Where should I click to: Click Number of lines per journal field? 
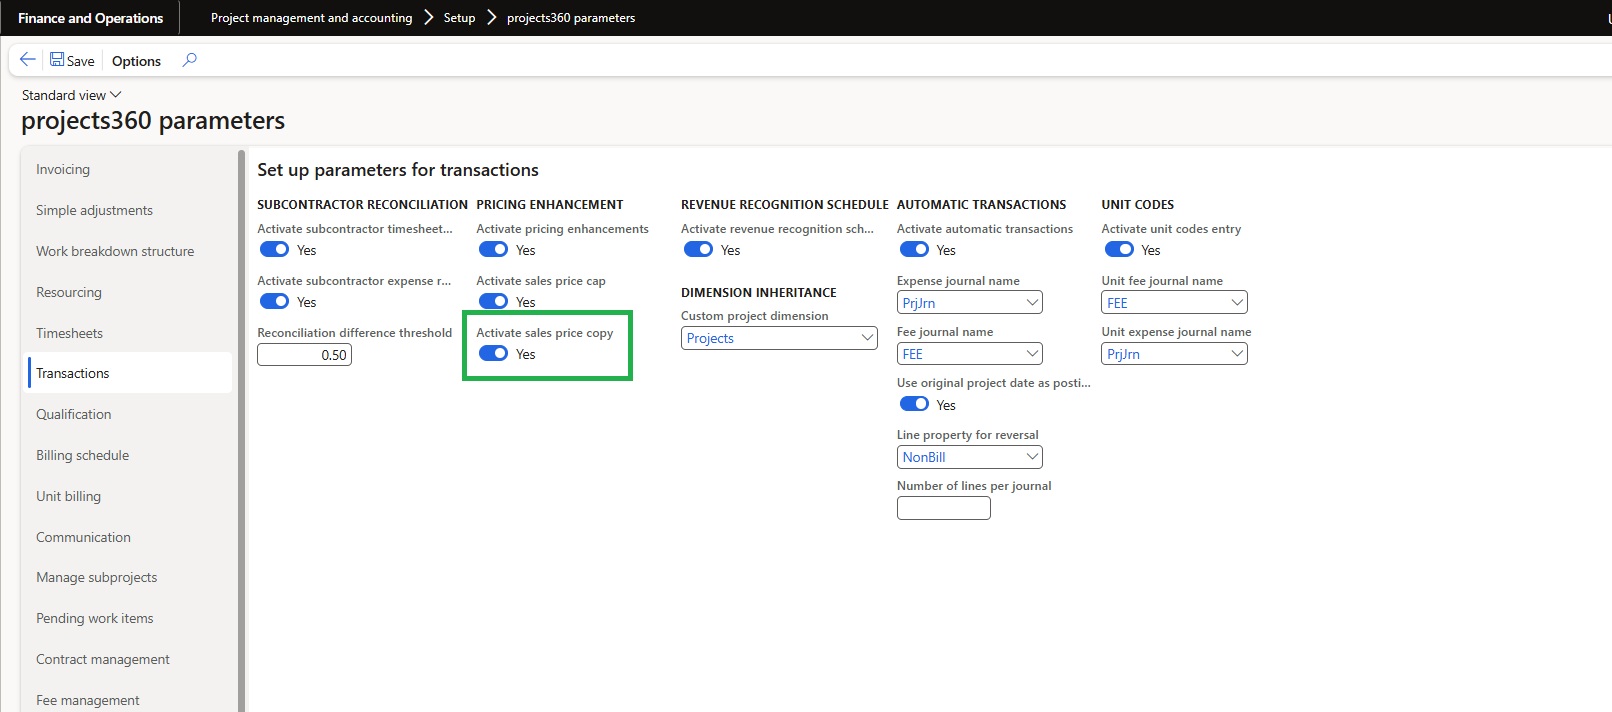click(943, 508)
